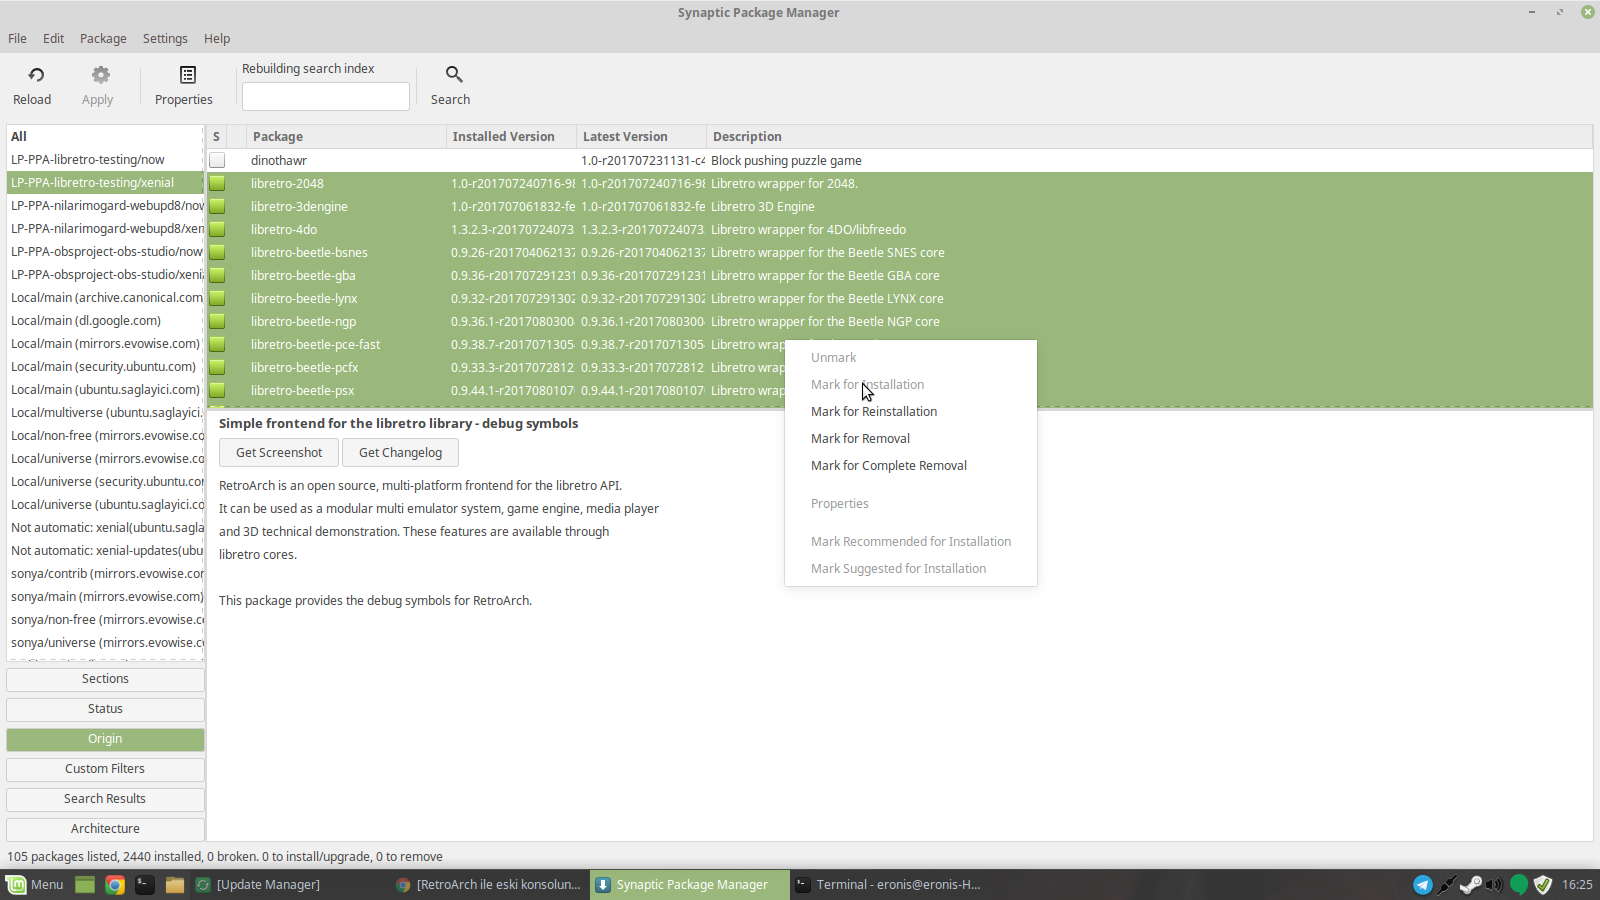The width and height of the screenshot is (1600, 900).
Task: Sort by Description column header
Action: click(1149, 136)
